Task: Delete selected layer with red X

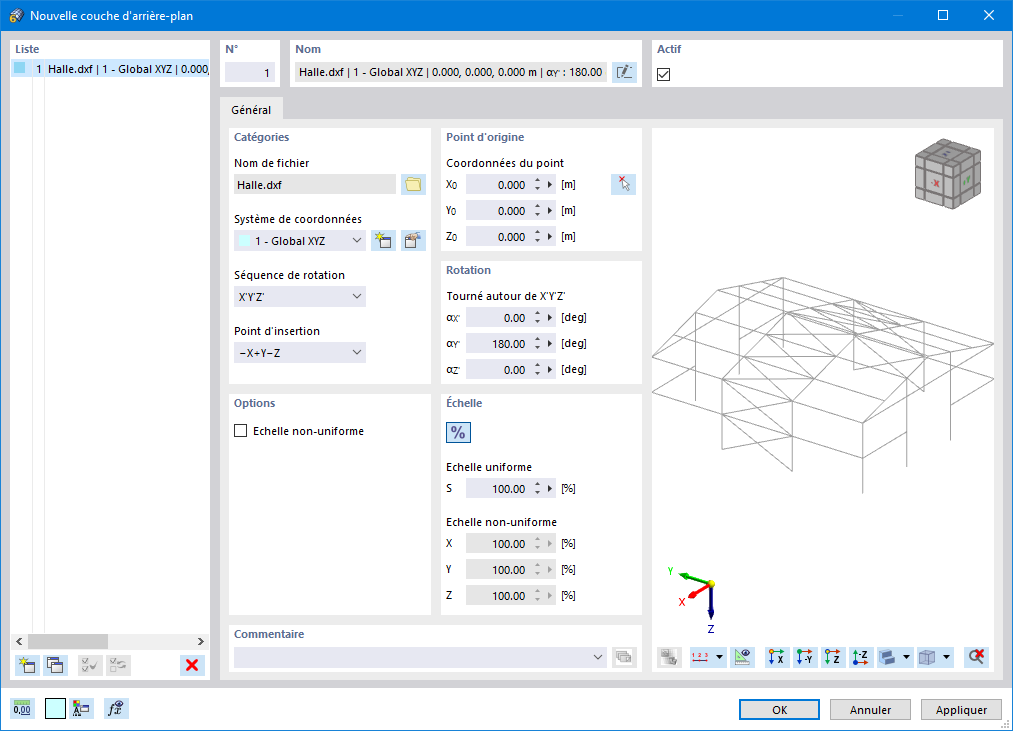Action: point(192,665)
